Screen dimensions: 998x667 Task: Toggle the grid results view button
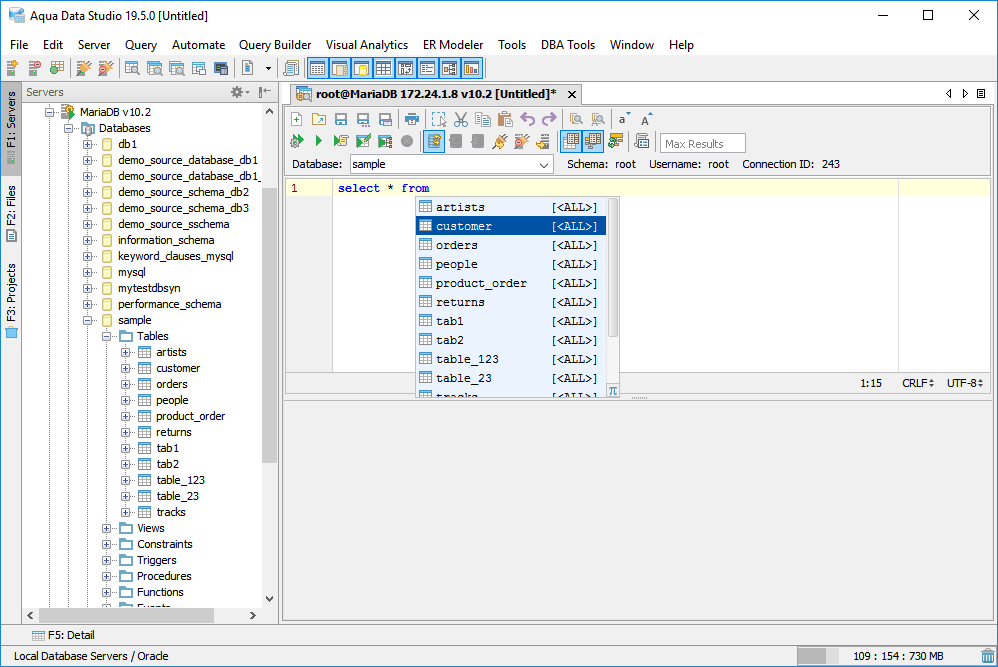pyautogui.click(x=571, y=141)
